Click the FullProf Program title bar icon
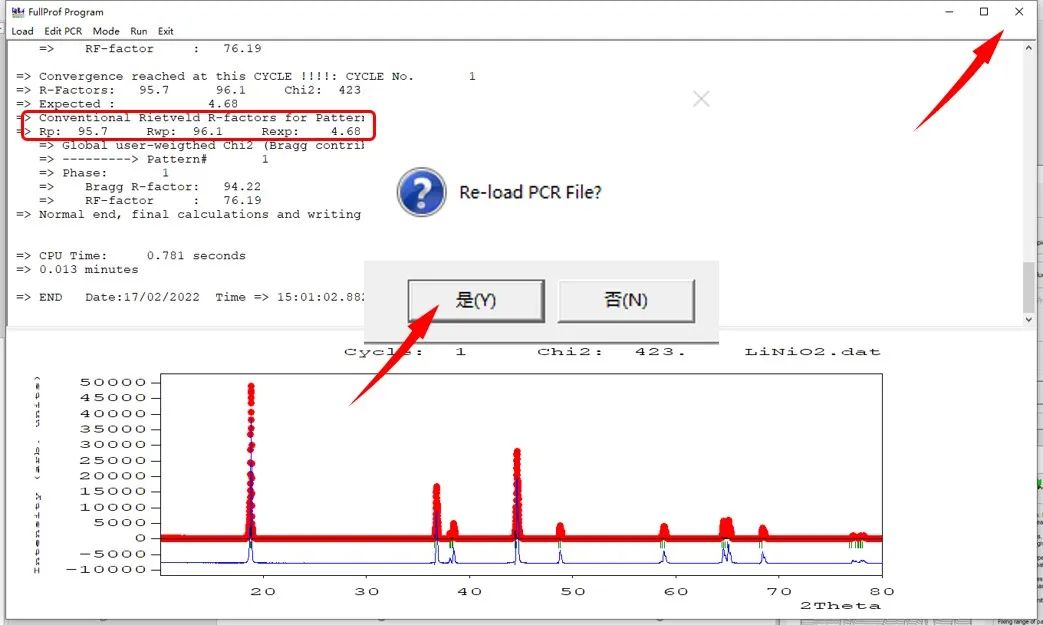 17,12
